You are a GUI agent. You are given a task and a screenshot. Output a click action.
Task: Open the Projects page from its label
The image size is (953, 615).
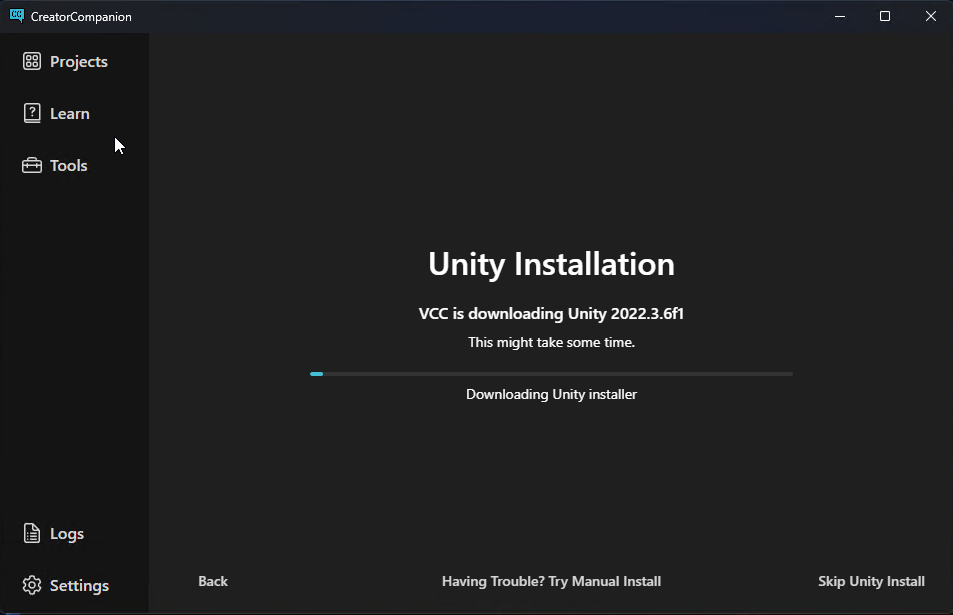point(79,62)
